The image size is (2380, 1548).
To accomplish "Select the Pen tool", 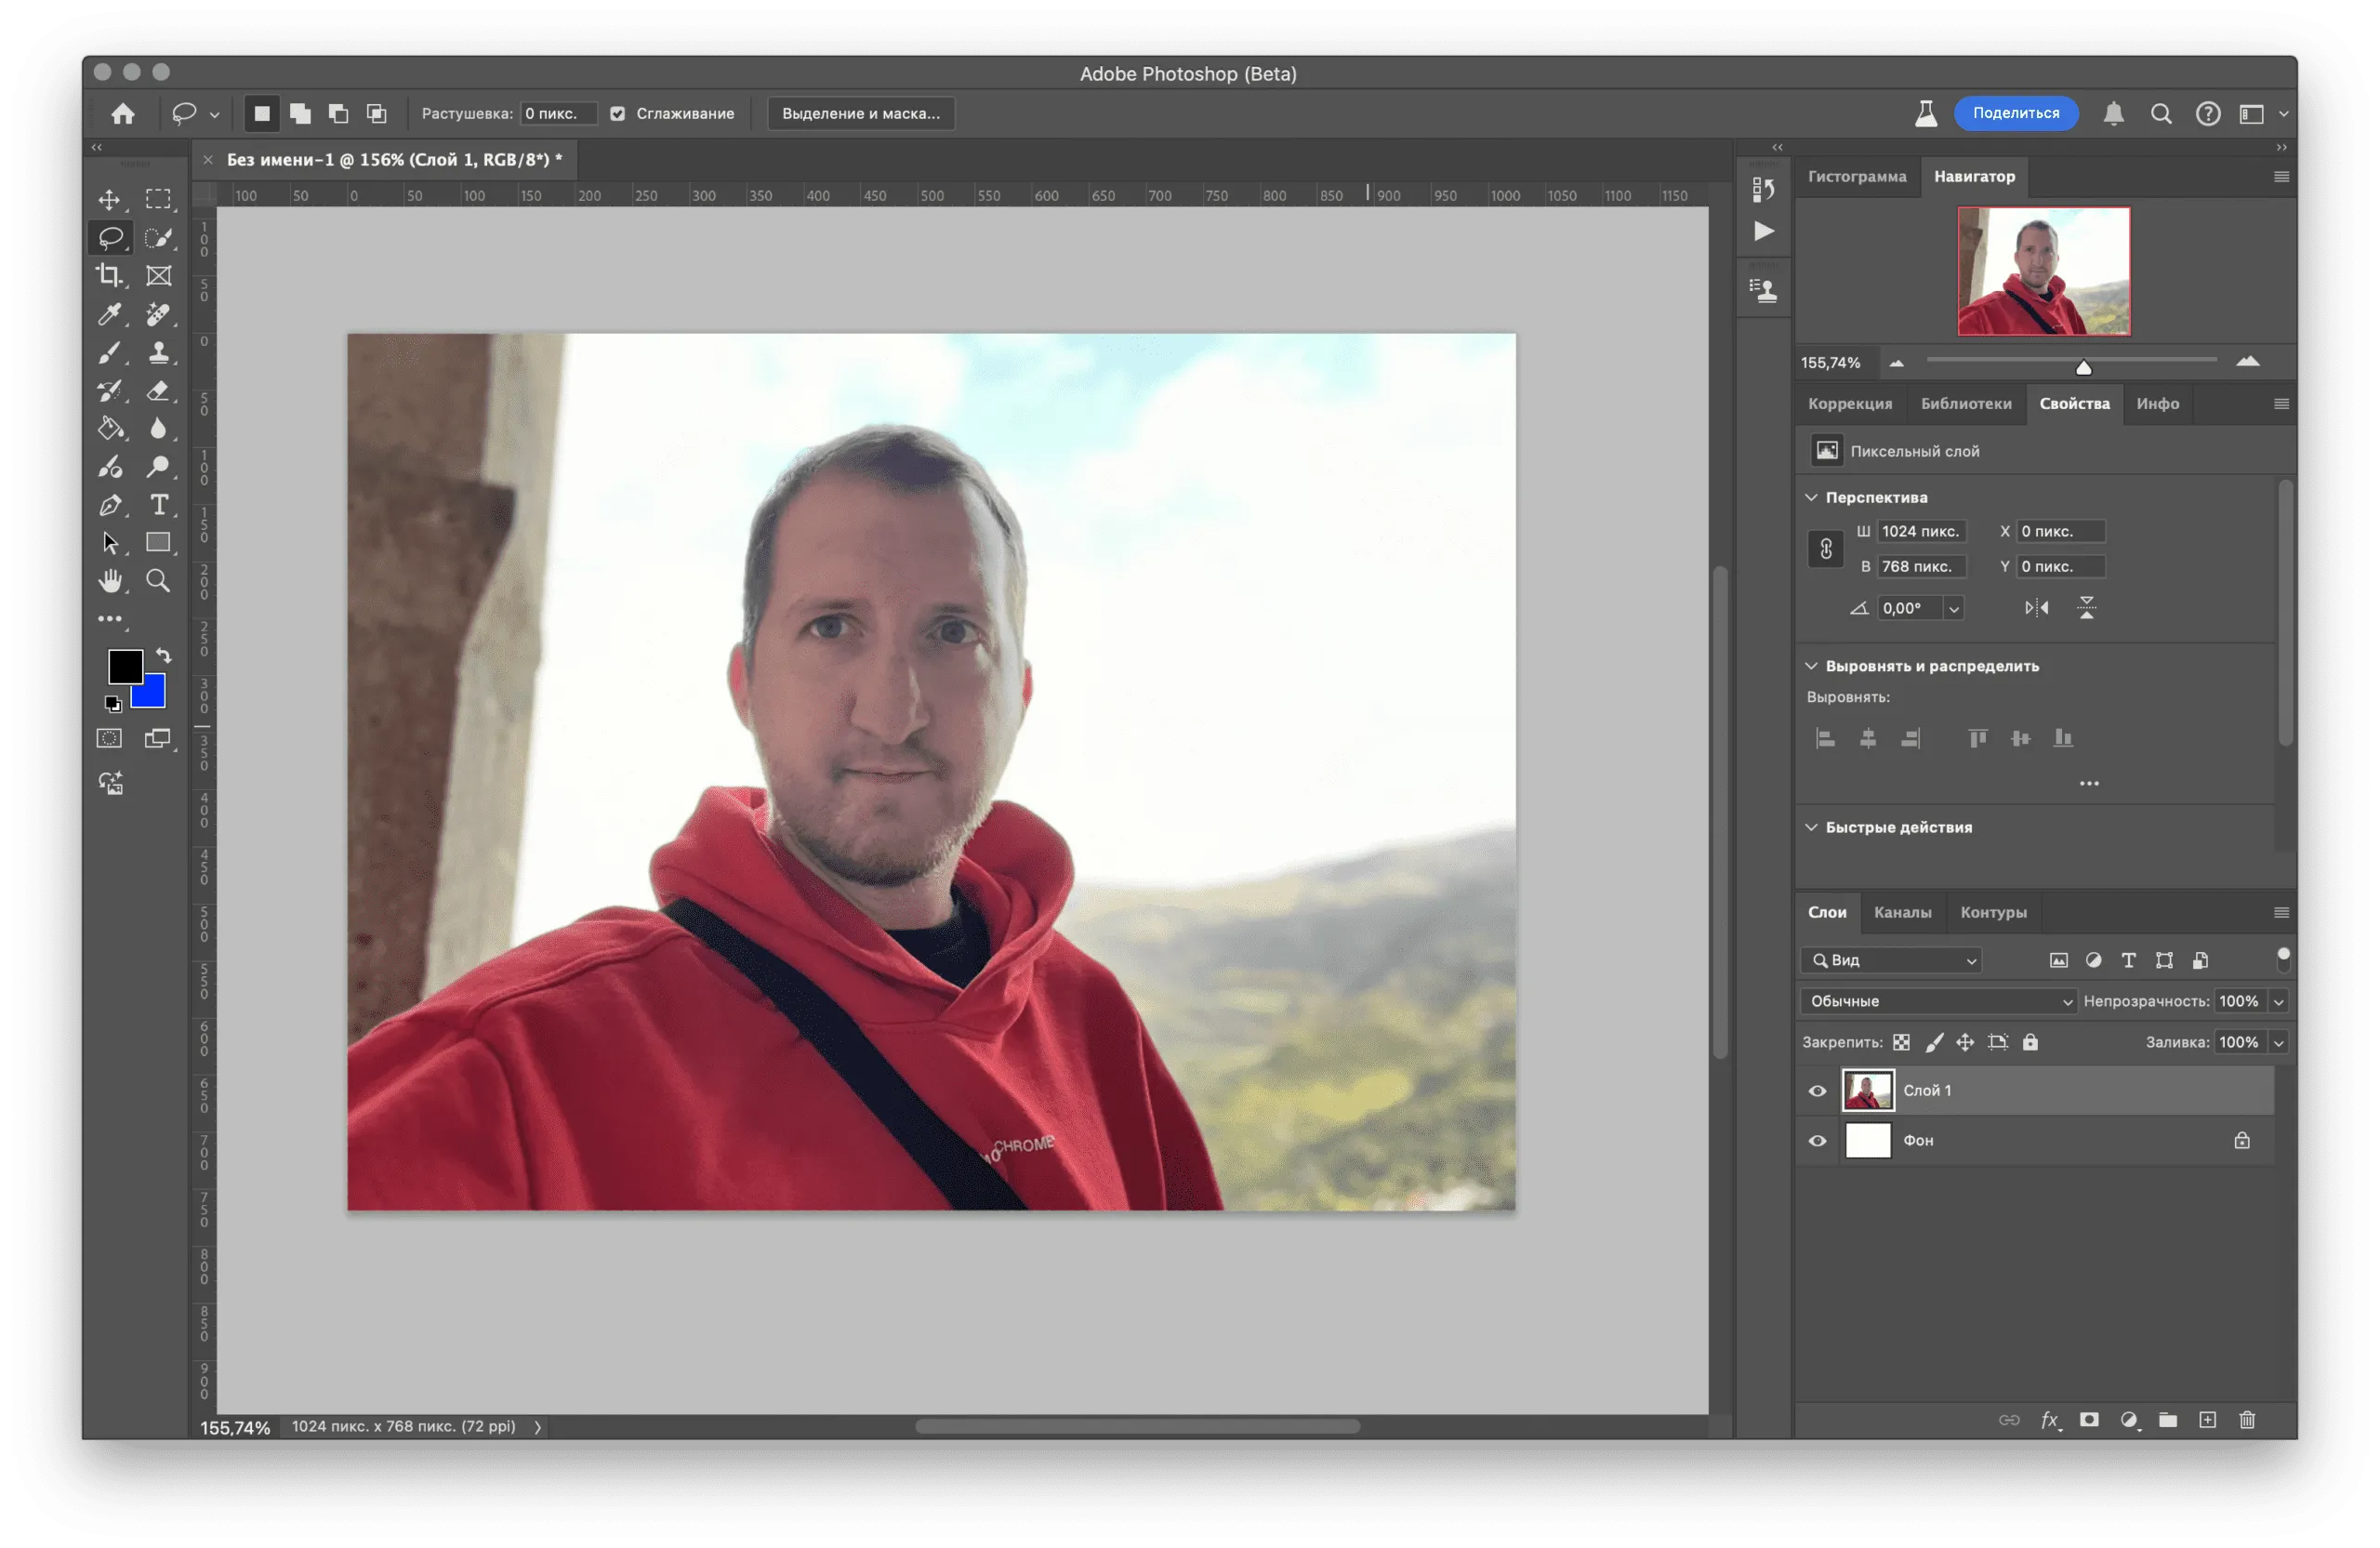I will click(x=109, y=504).
